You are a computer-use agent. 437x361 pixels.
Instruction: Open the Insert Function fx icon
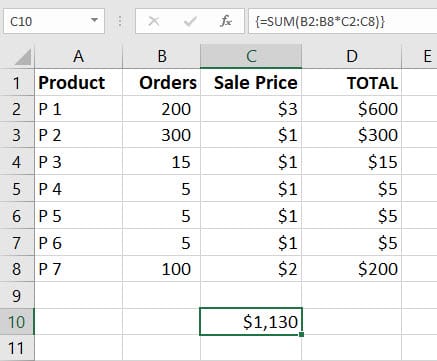click(226, 21)
